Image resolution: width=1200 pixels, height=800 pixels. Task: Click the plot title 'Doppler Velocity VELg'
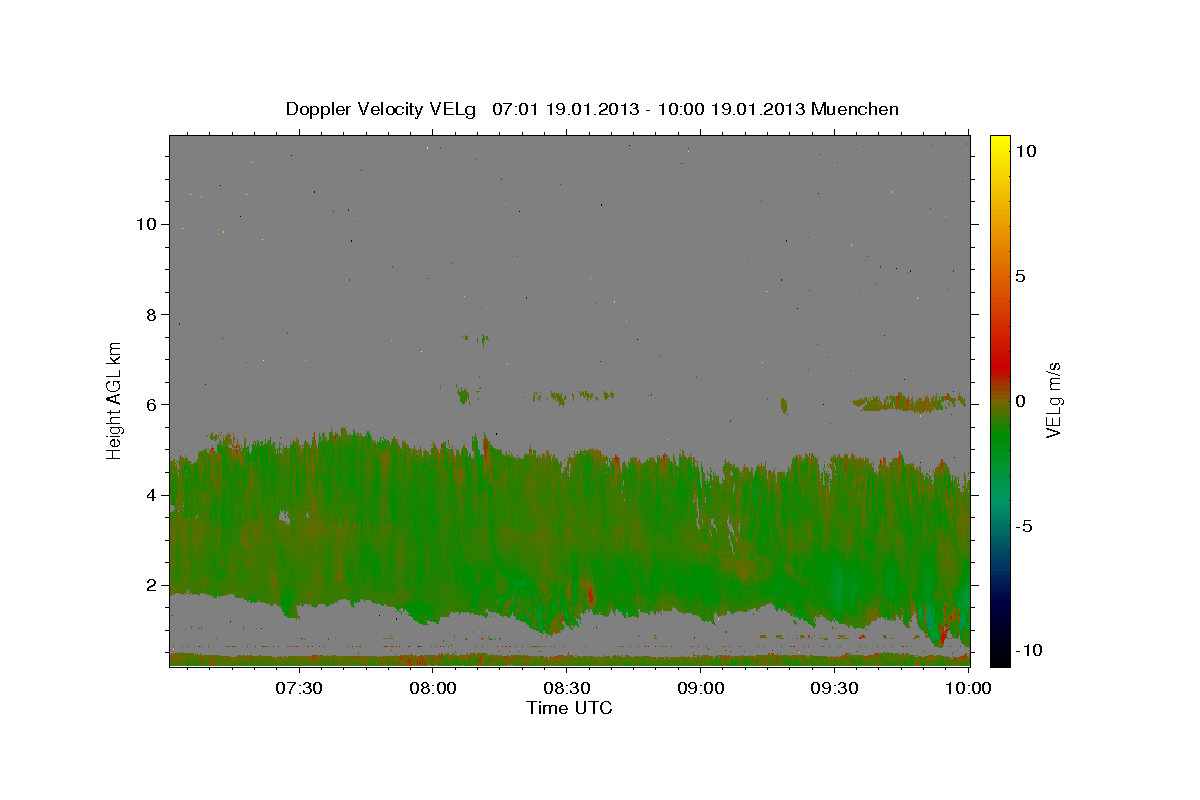click(383, 109)
